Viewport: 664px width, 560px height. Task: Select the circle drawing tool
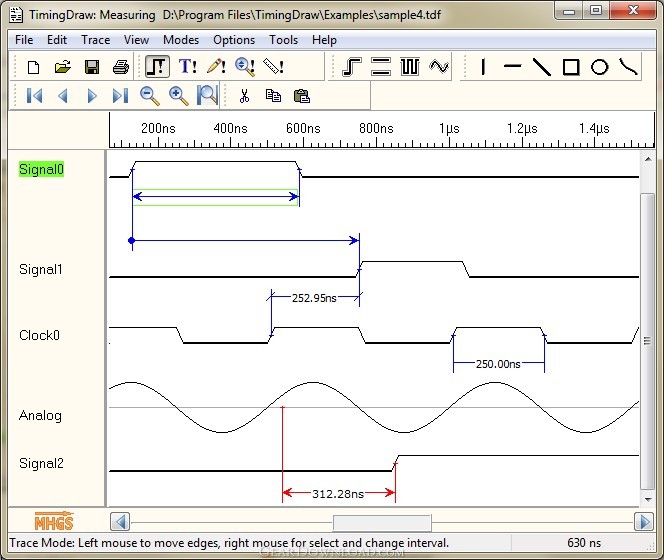pos(600,67)
